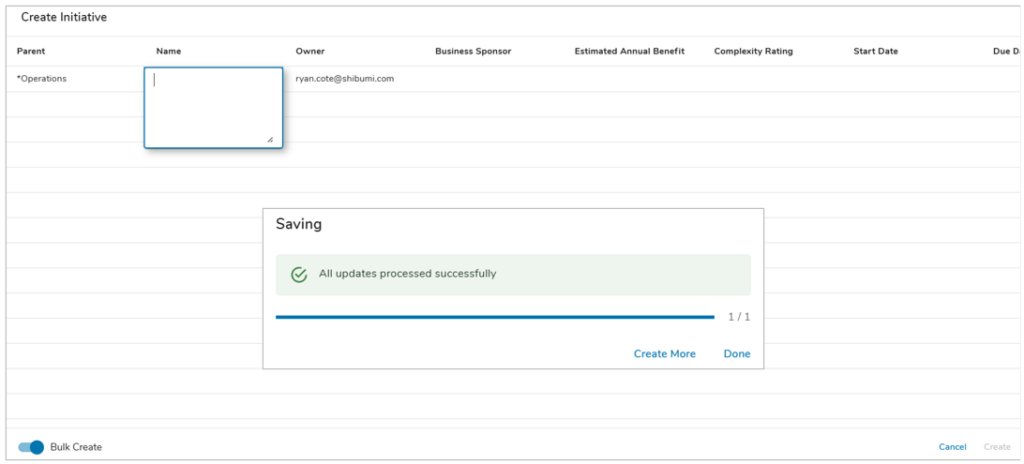
Task: Click the Name column header
Action: [168, 51]
